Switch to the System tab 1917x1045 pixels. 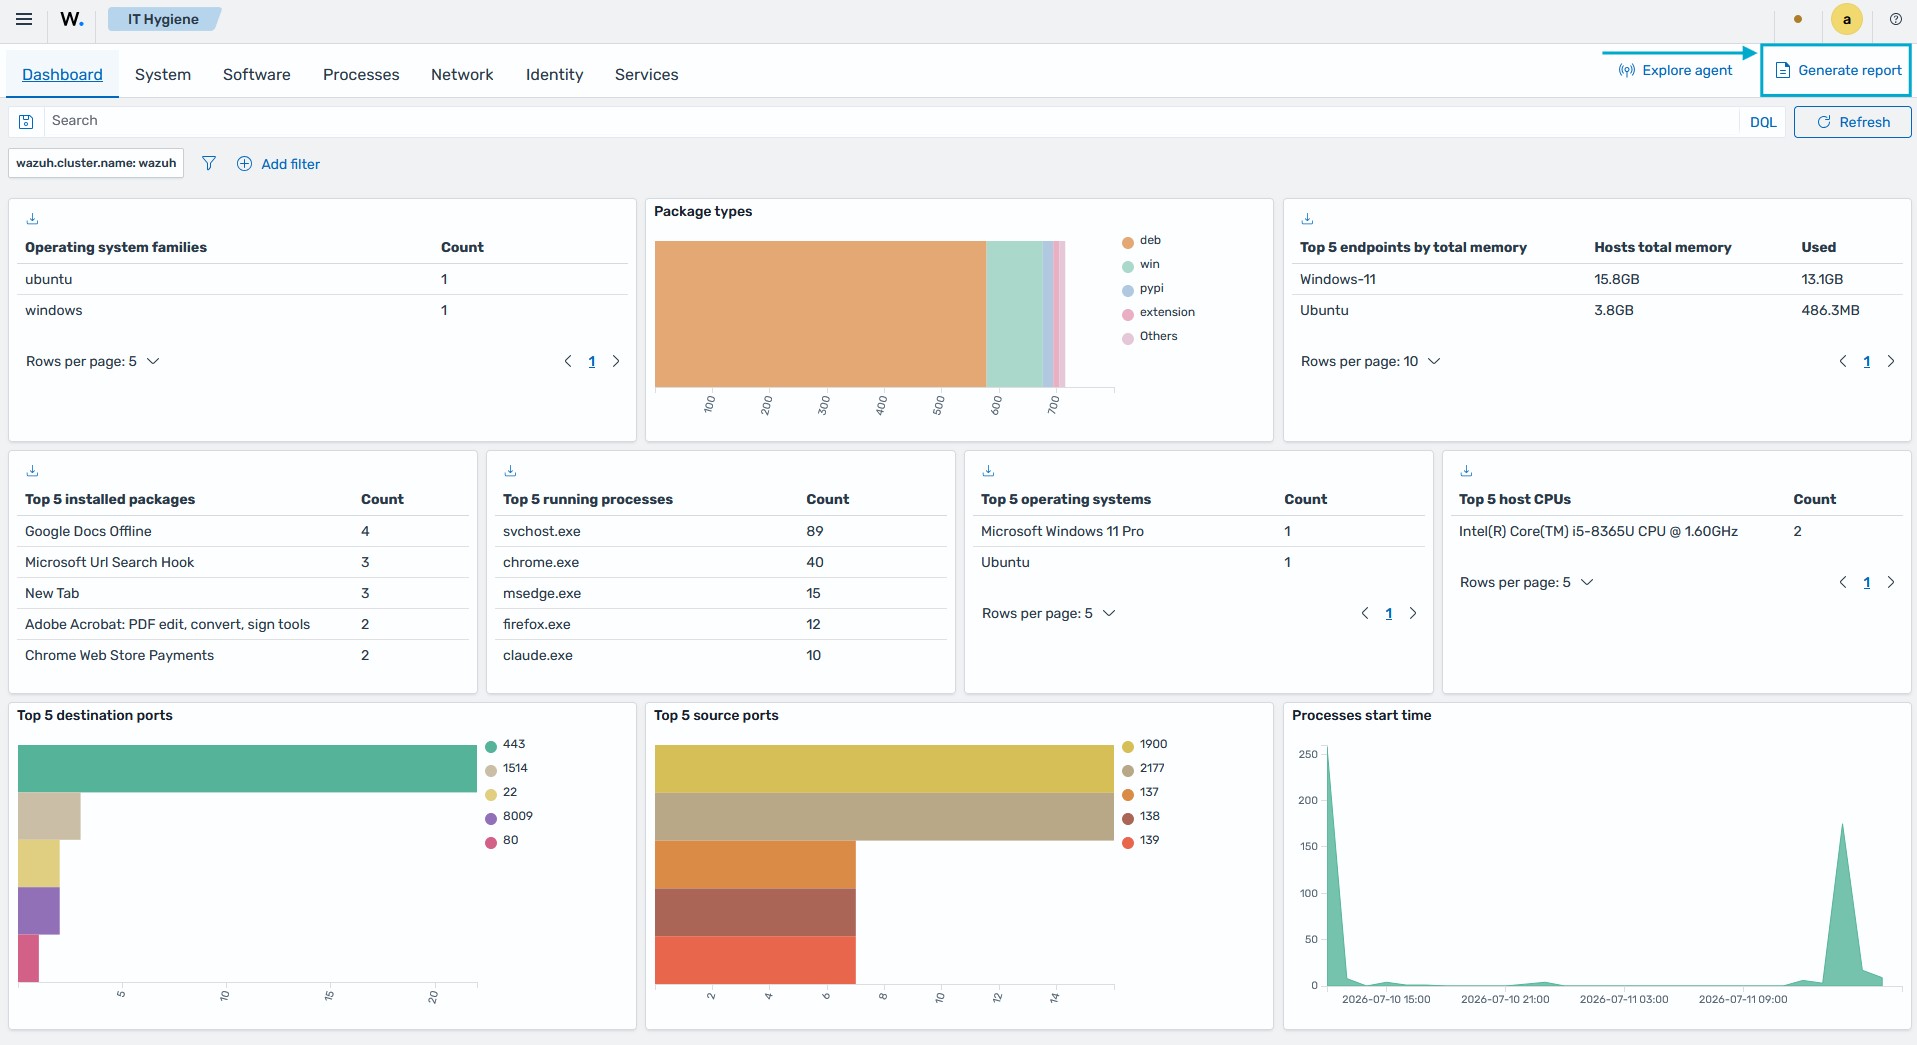click(163, 74)
